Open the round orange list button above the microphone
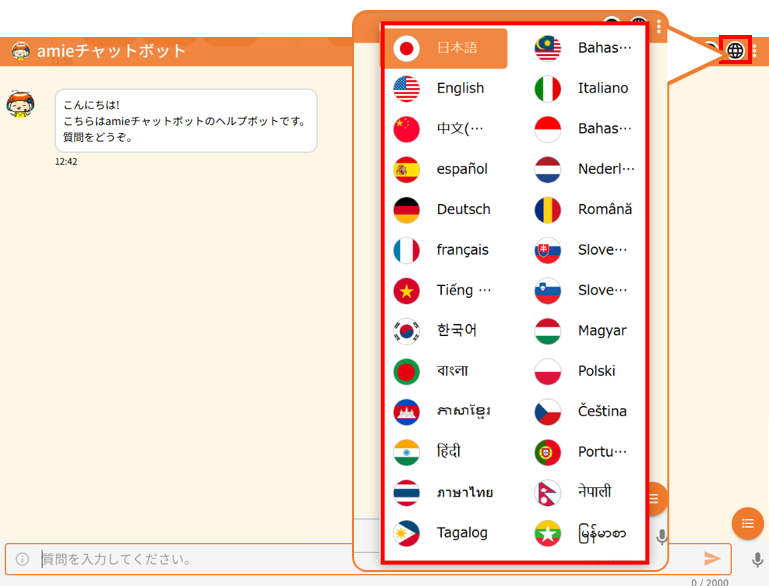The image size is (769, 586). 747,523
